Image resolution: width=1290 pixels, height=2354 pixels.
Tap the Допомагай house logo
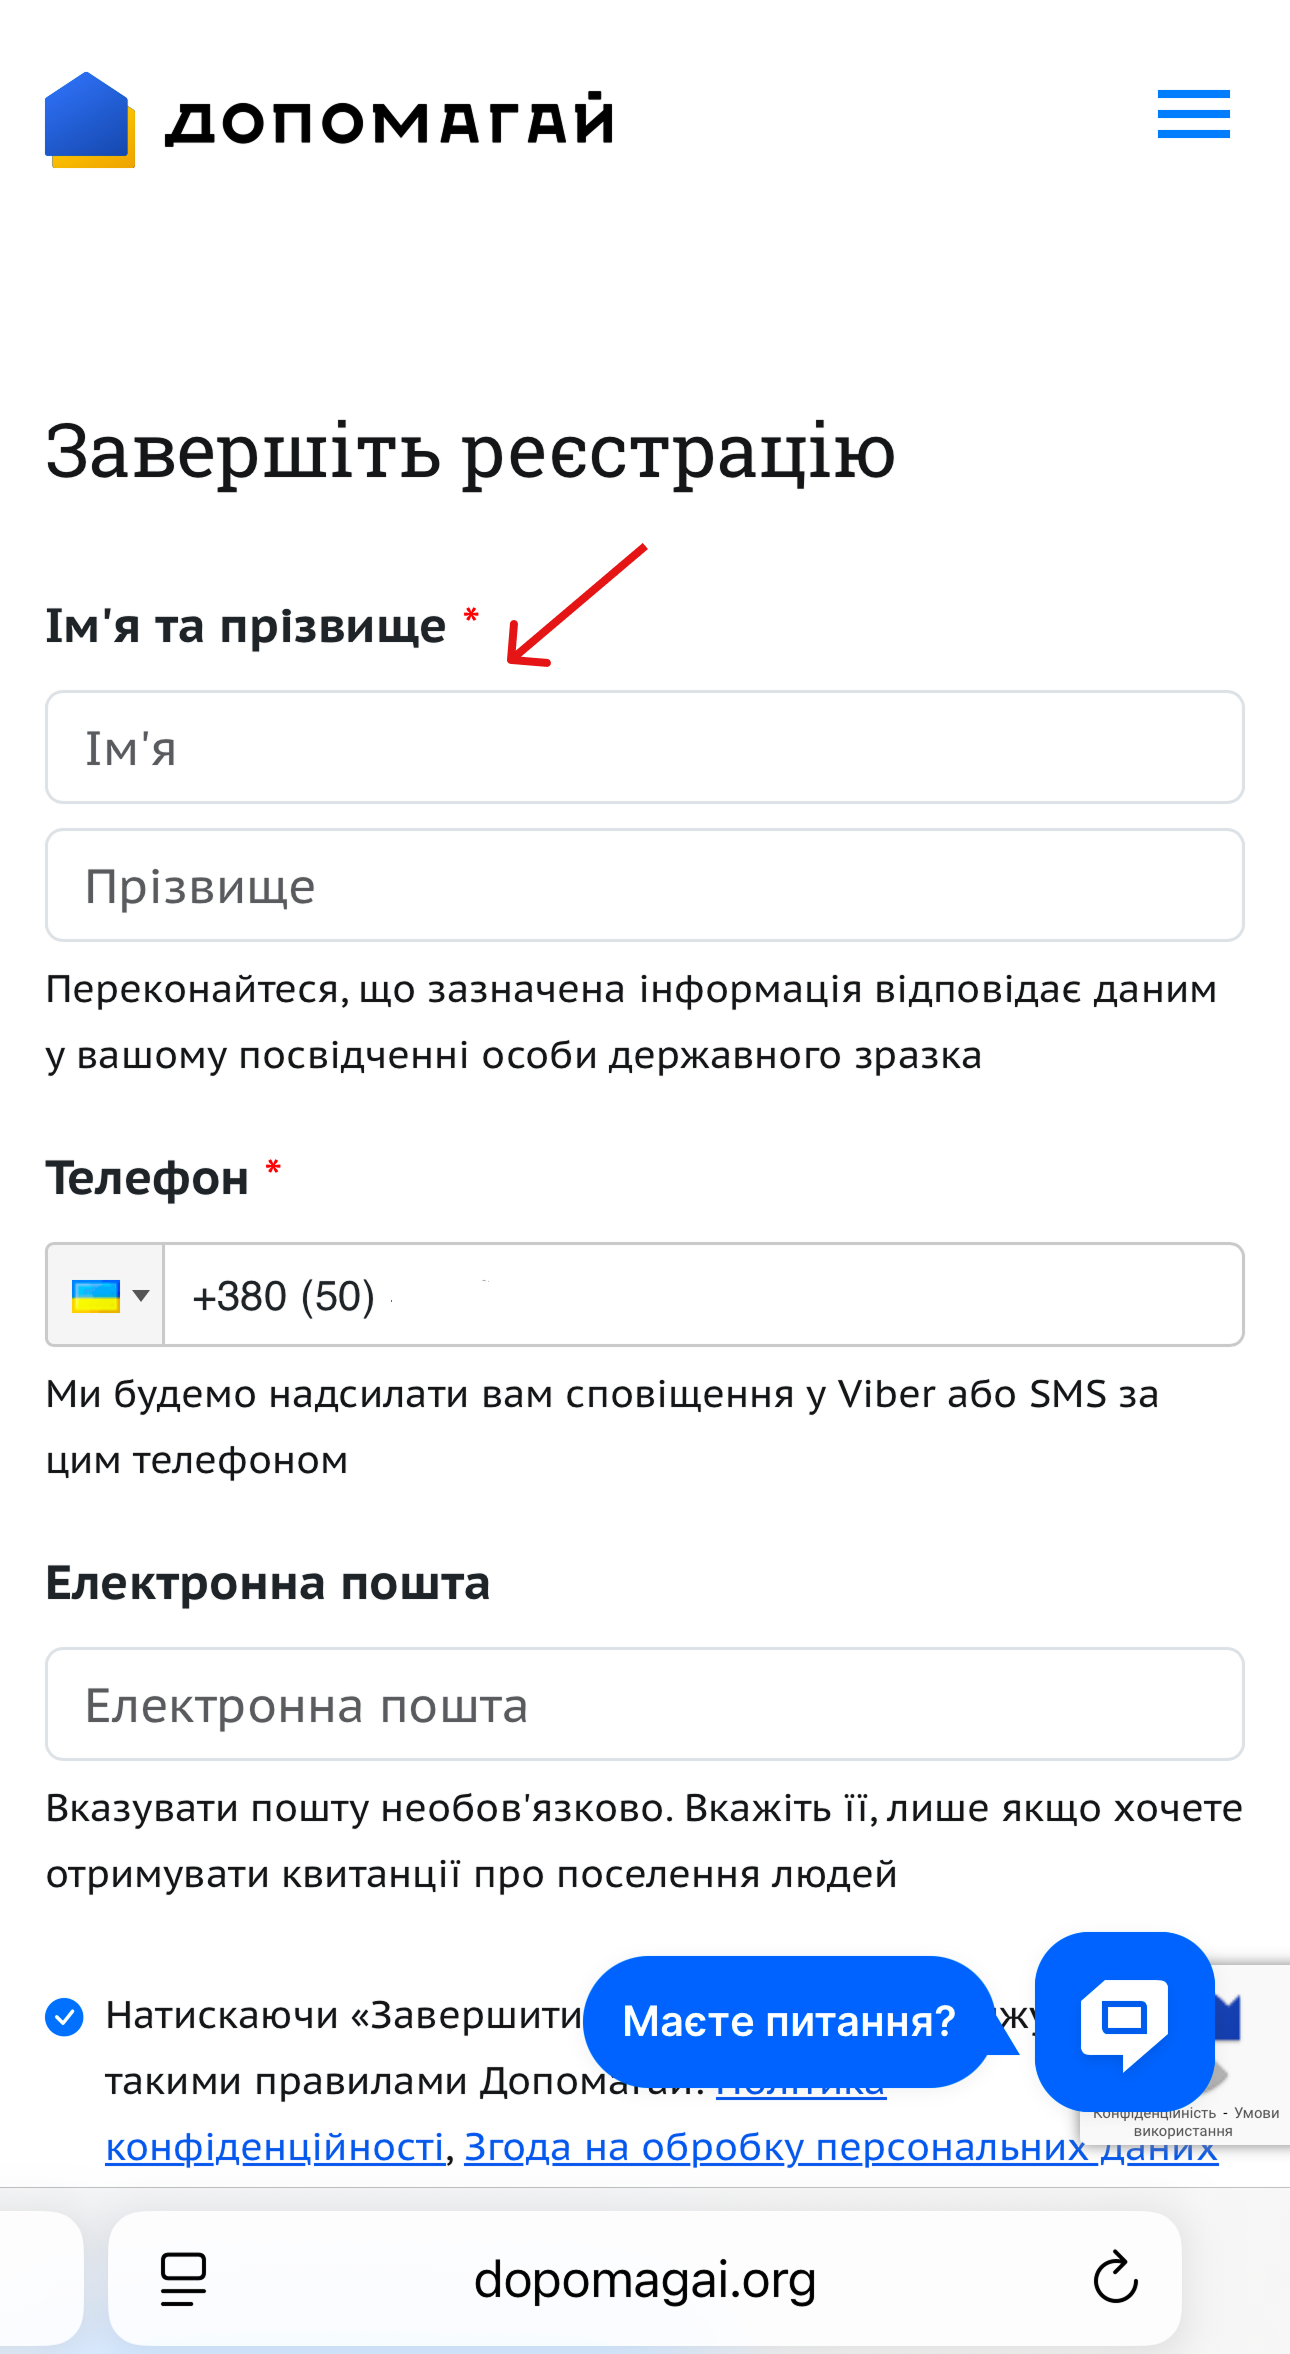point(89,120)
